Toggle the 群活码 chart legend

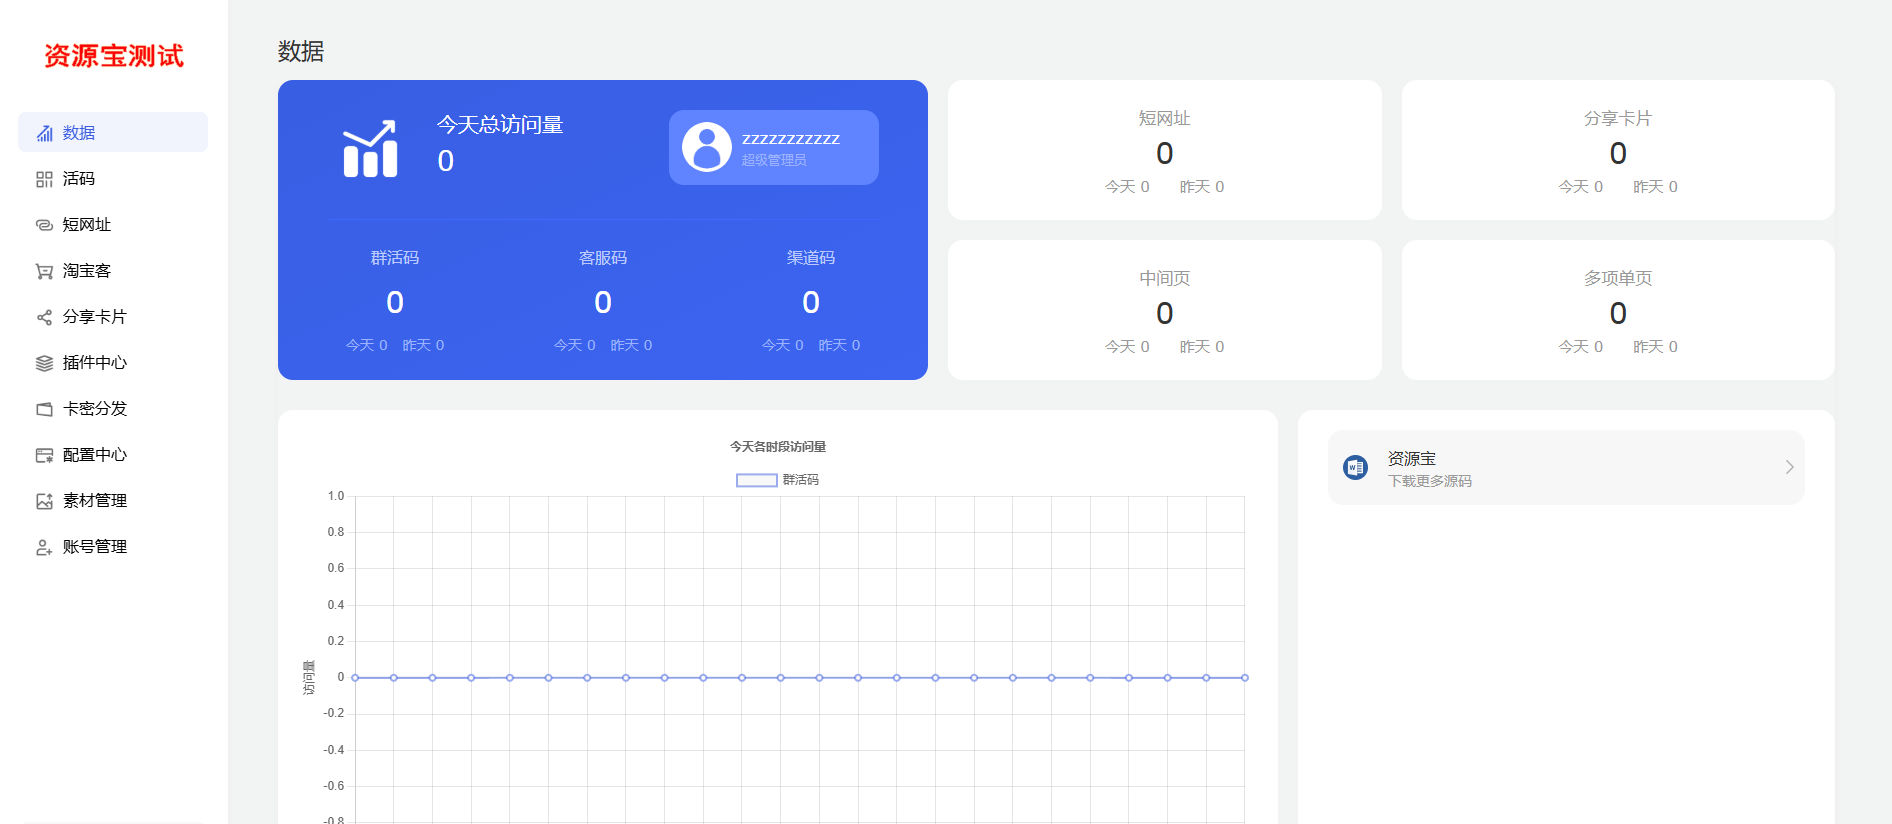[x=777, y=480]
